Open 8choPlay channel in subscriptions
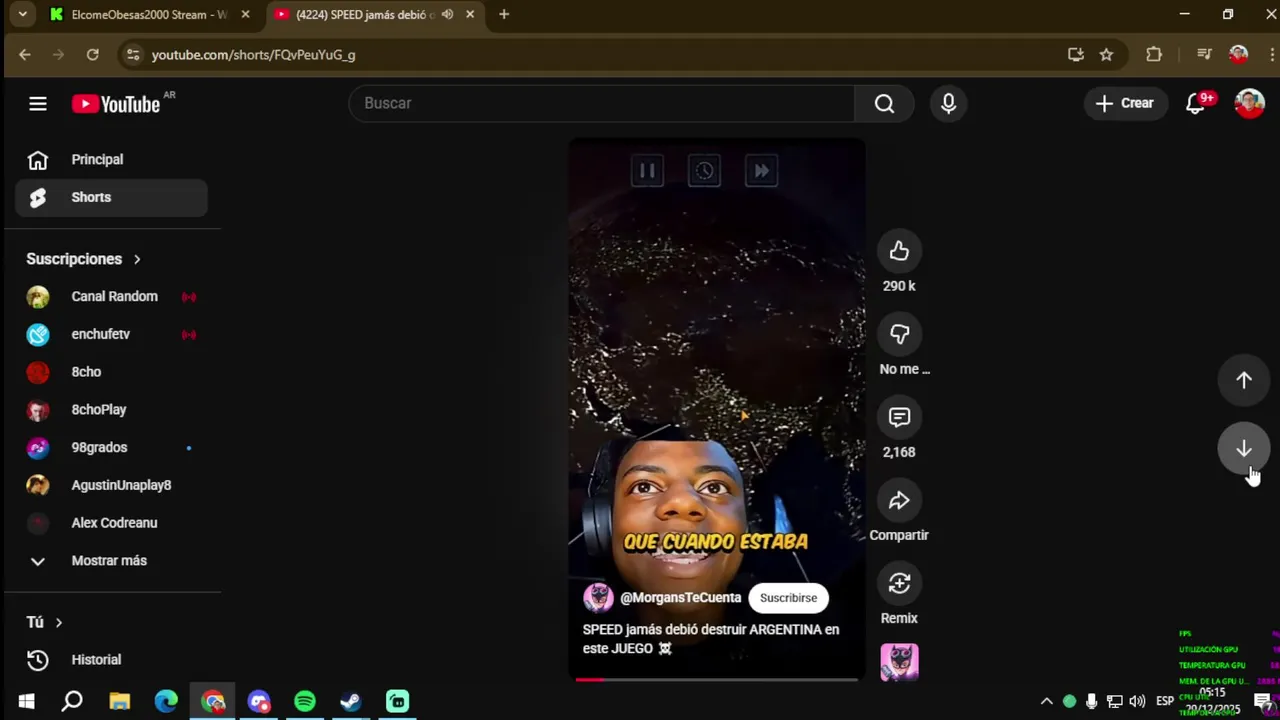Screen dimensions: 1280x720 coord(111,410)
